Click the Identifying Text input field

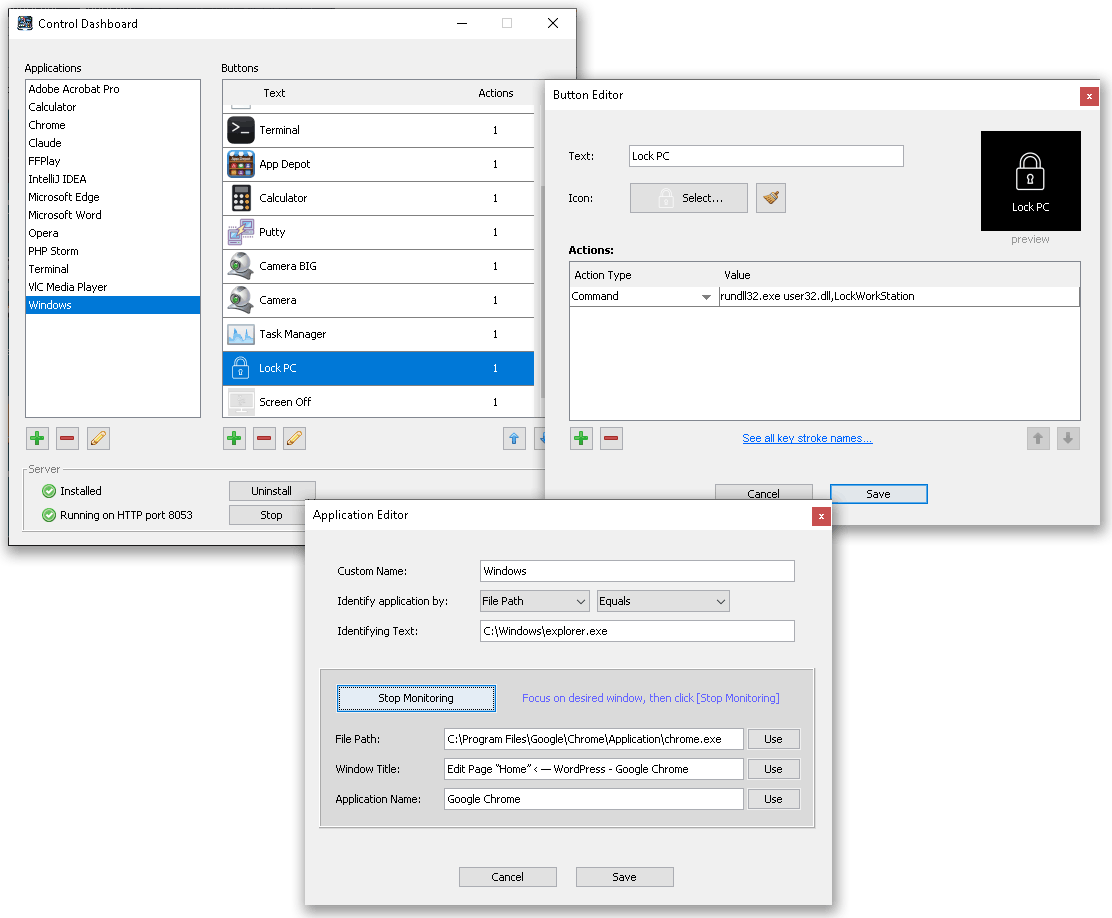coord(637,631)
